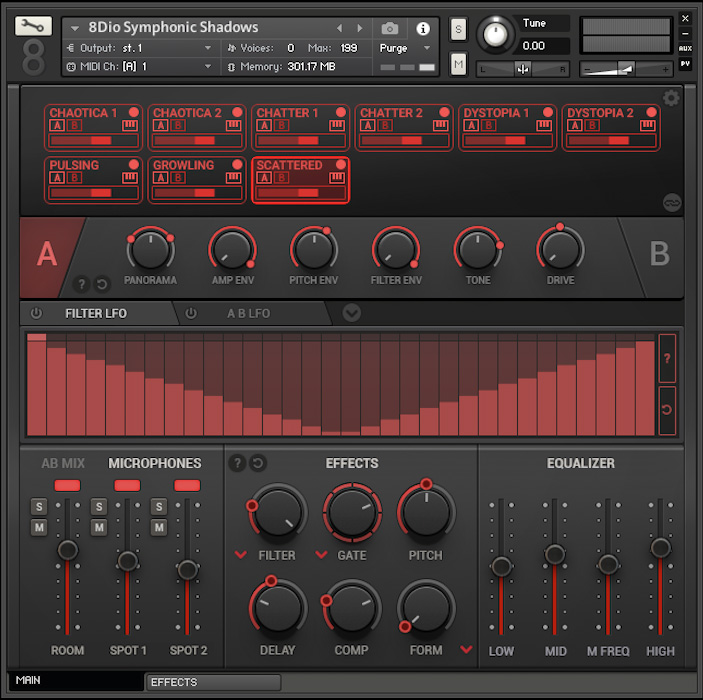Open the instrument name dropdown arrow

point(75,28)
